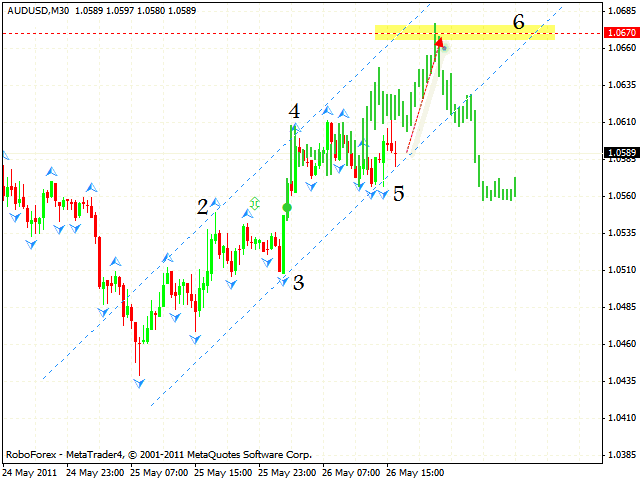Screen dimensions: 640x480
Task: Click the 1.0660 price axis label
Action: [622, 48]
